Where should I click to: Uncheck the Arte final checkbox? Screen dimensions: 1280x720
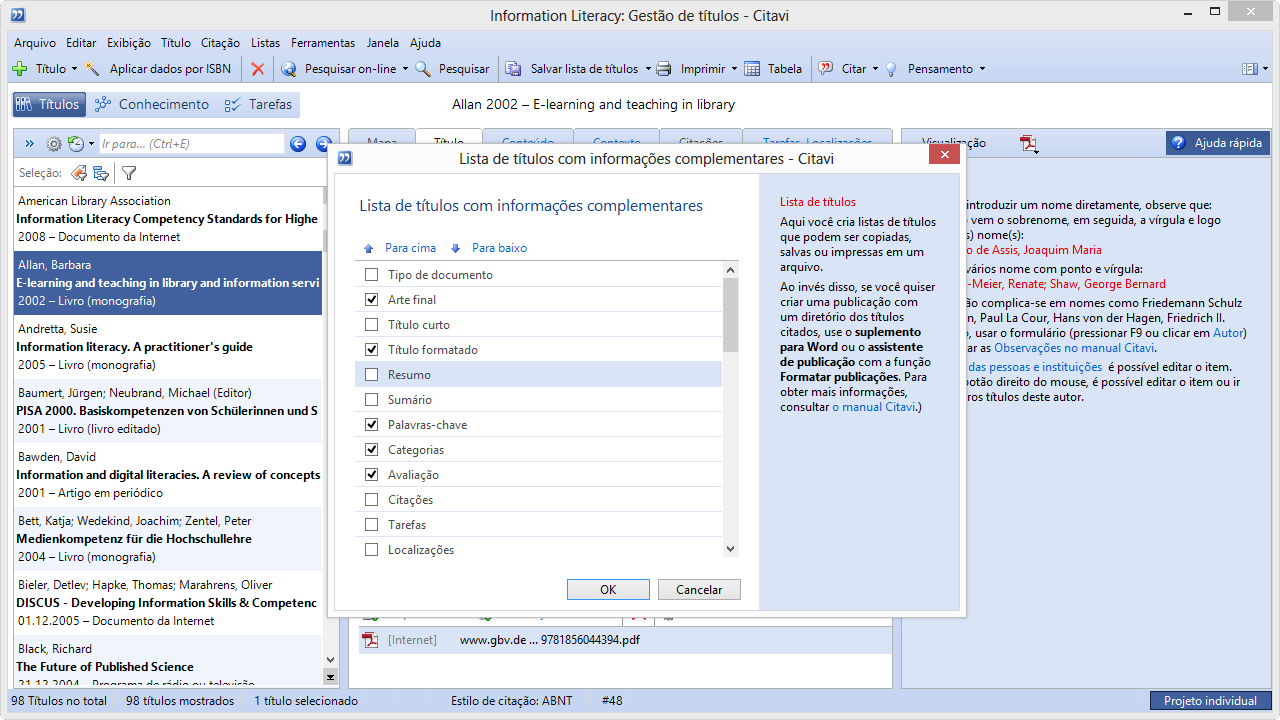372,300
